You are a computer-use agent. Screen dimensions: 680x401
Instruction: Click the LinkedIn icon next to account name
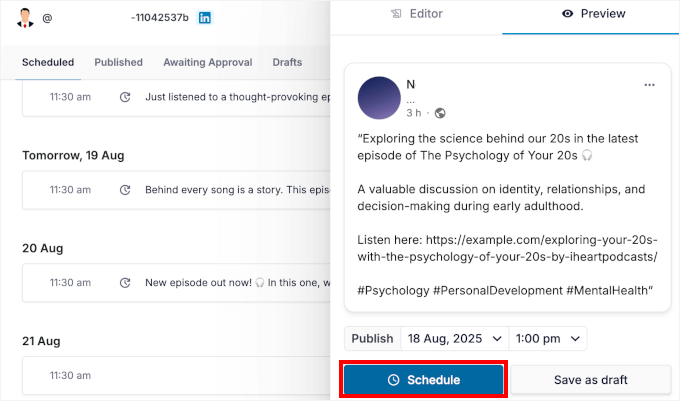205,18
